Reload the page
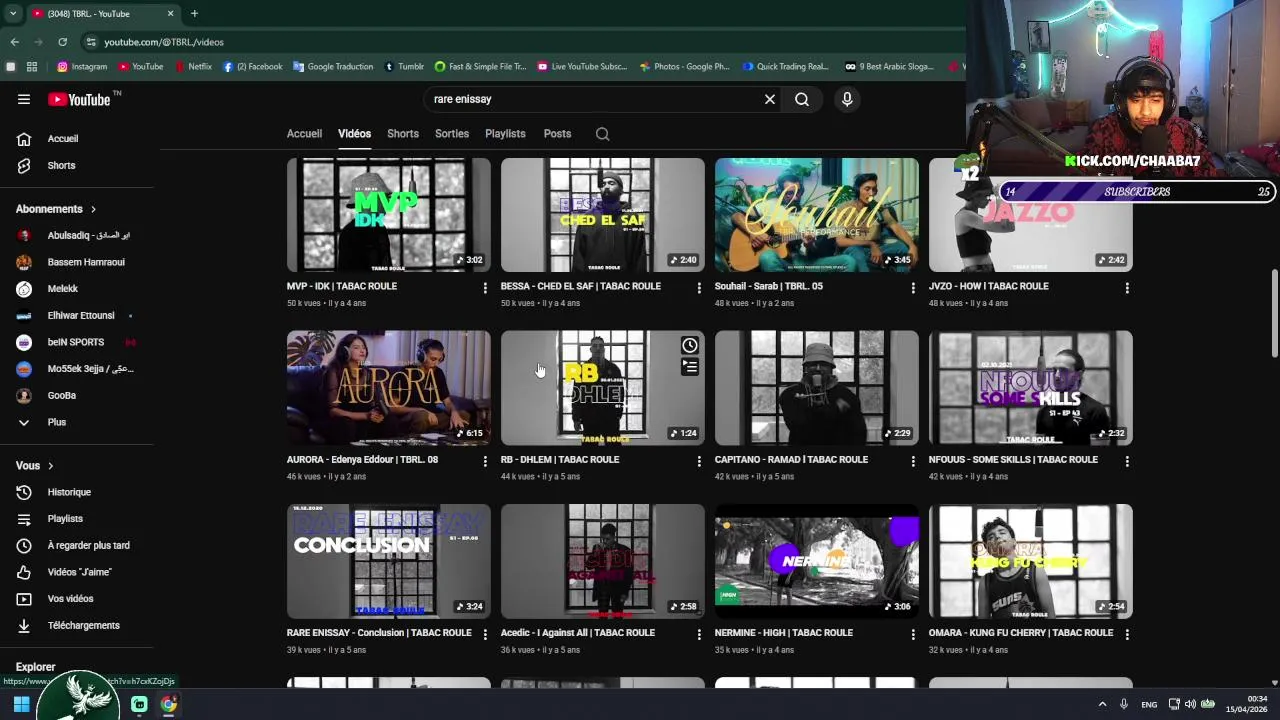The image size is (1280, 720). (62, 42)
